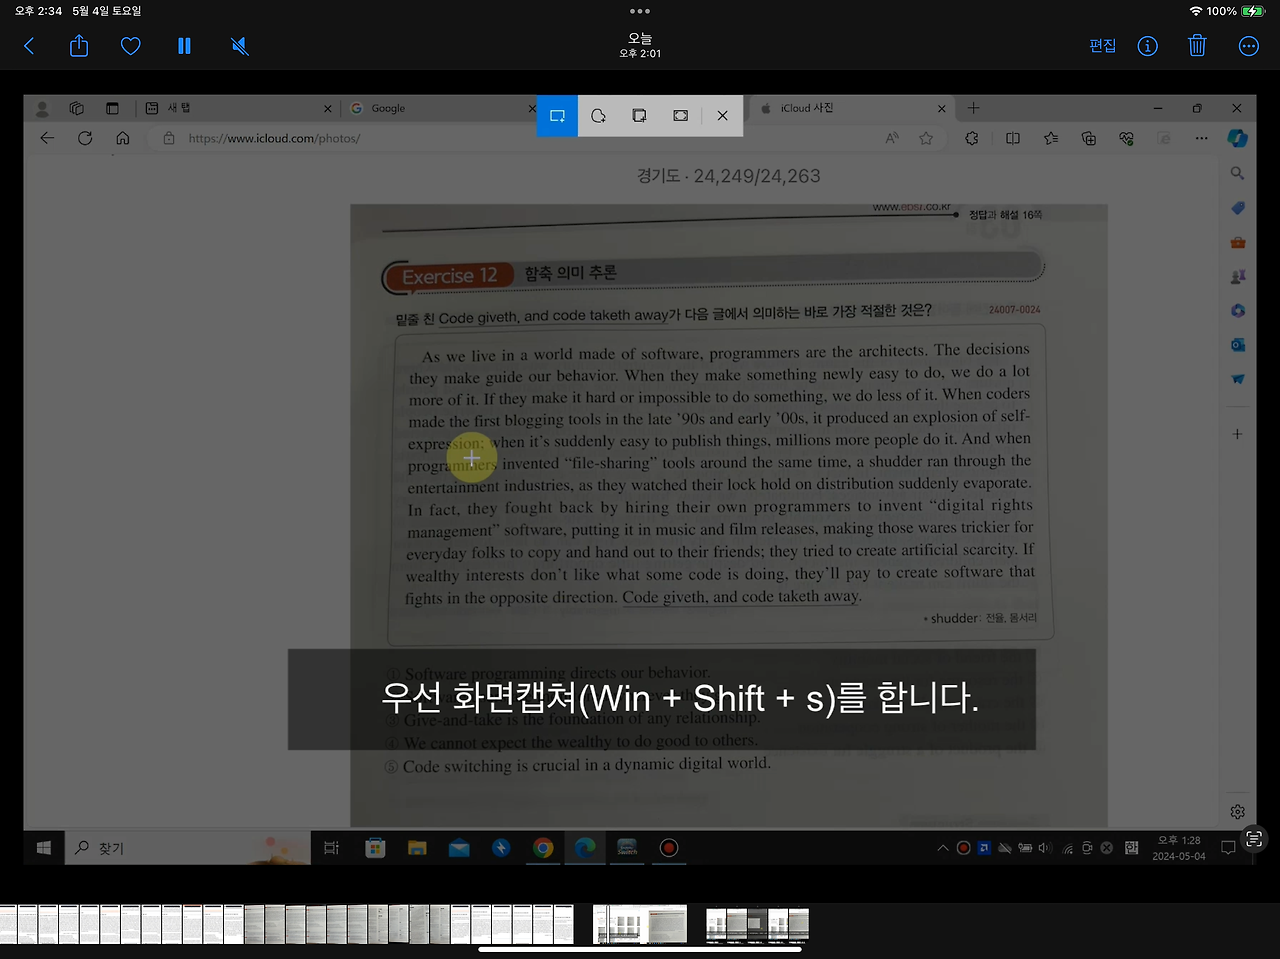Viewport: 1280px width, 959px height.
Task: Open the Edge settings and more menu
Action: [x=1201, y=138]
